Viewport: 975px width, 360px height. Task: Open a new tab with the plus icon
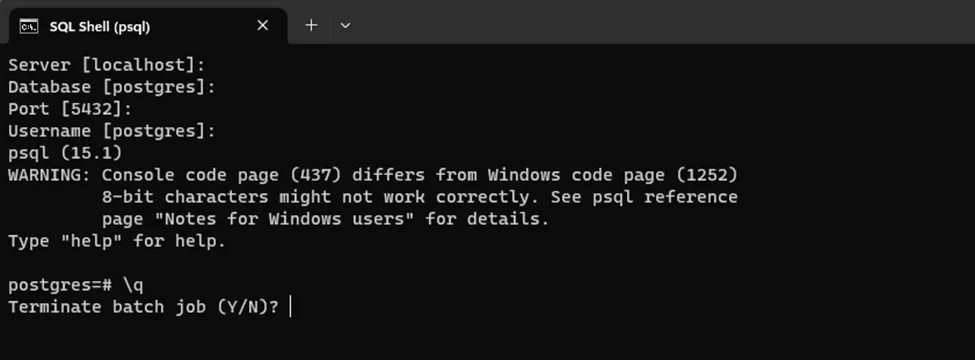[311, 25]
